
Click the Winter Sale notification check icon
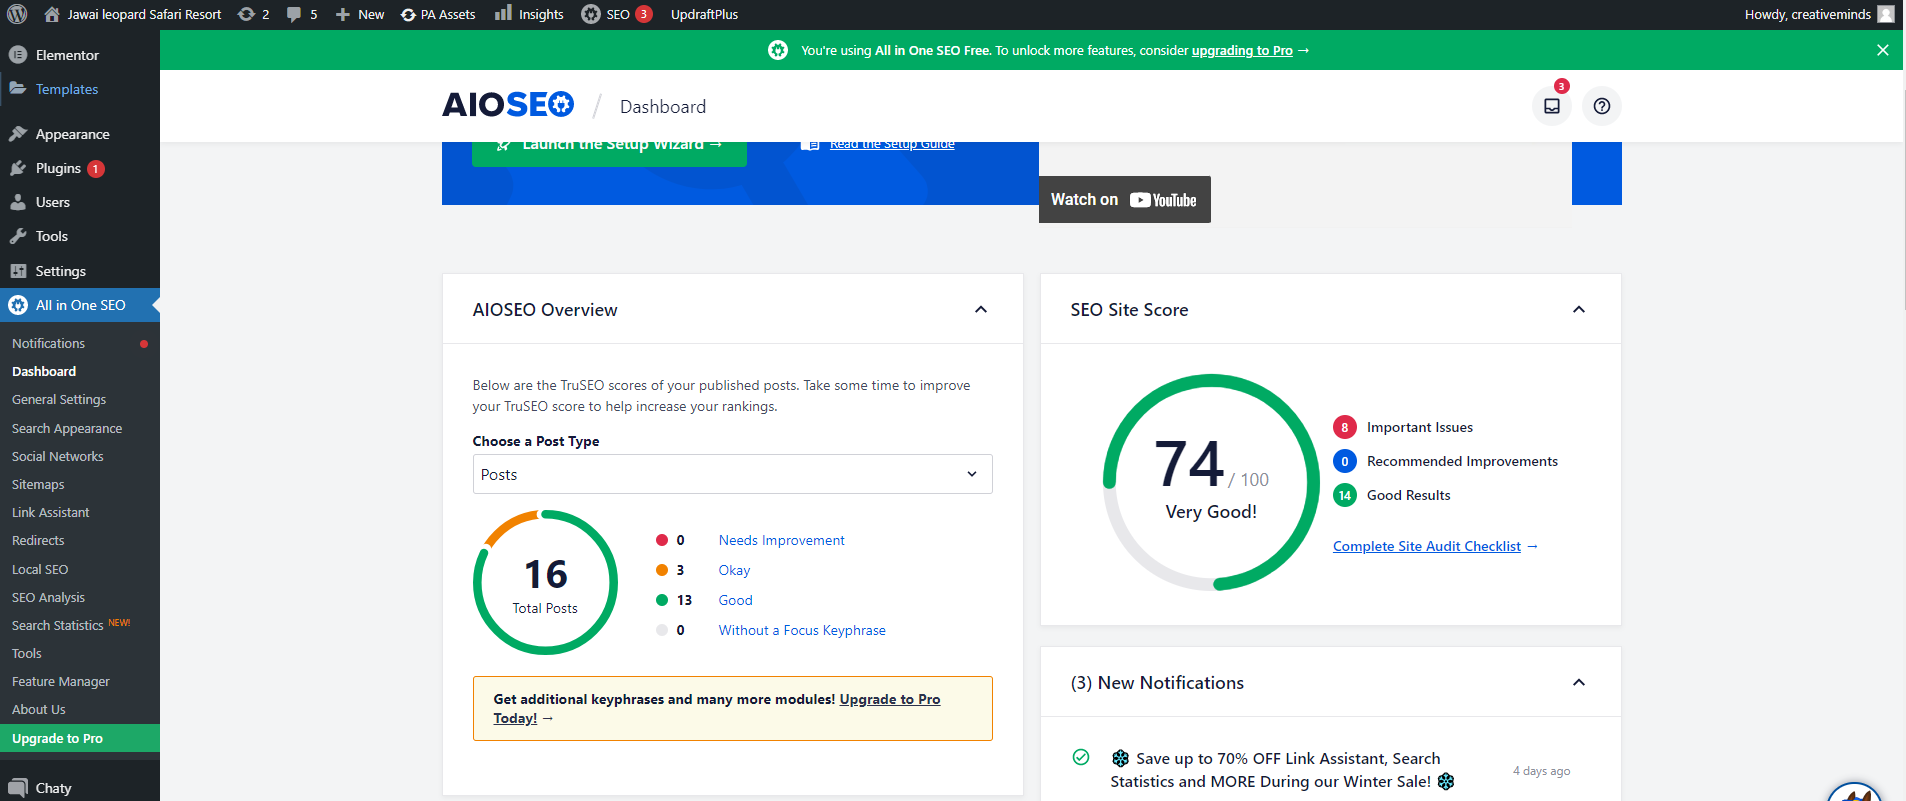[1081, 757]
